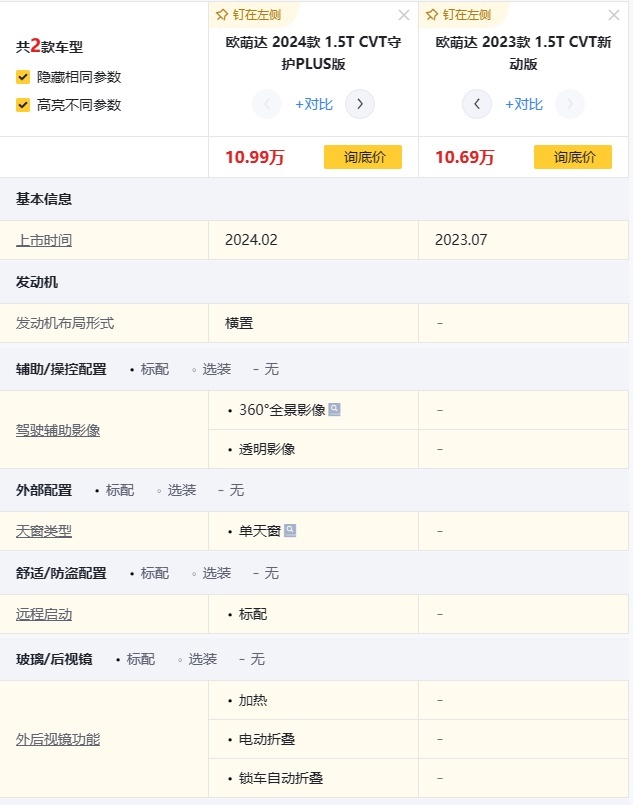
Task: Remove the 2024款 1.5T CVT守护PLUS版 column
Action: click(404, 15)
